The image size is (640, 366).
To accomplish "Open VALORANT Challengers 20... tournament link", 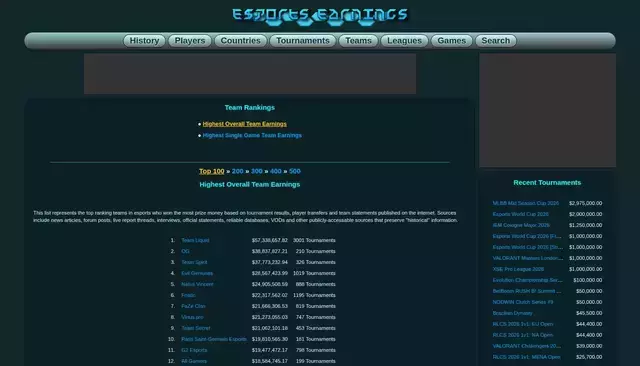I will tap(527, 346).
